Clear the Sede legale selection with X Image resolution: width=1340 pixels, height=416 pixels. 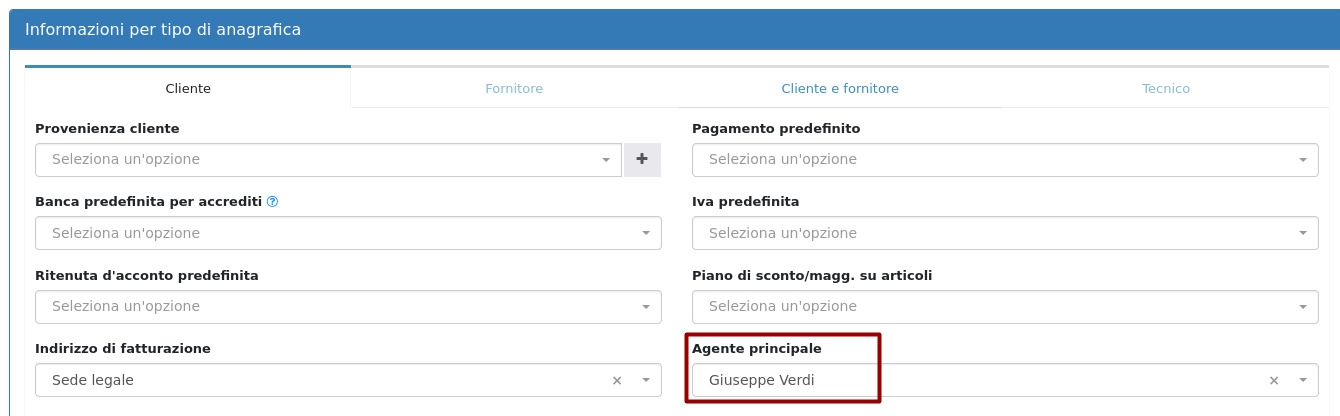point(617,380)
